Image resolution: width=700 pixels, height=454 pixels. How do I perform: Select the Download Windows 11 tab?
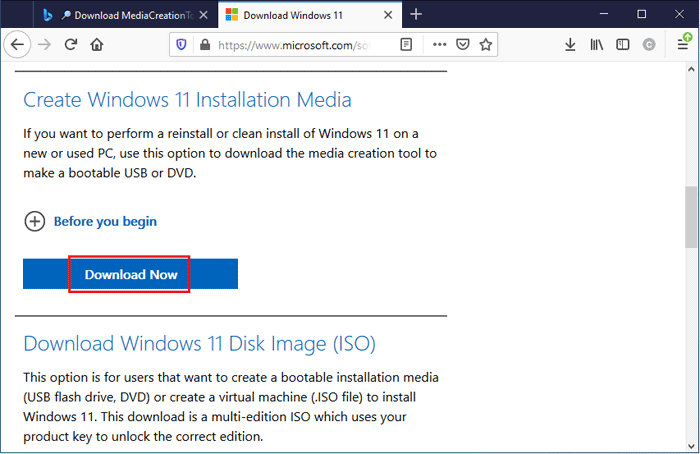tap(310, 15)
